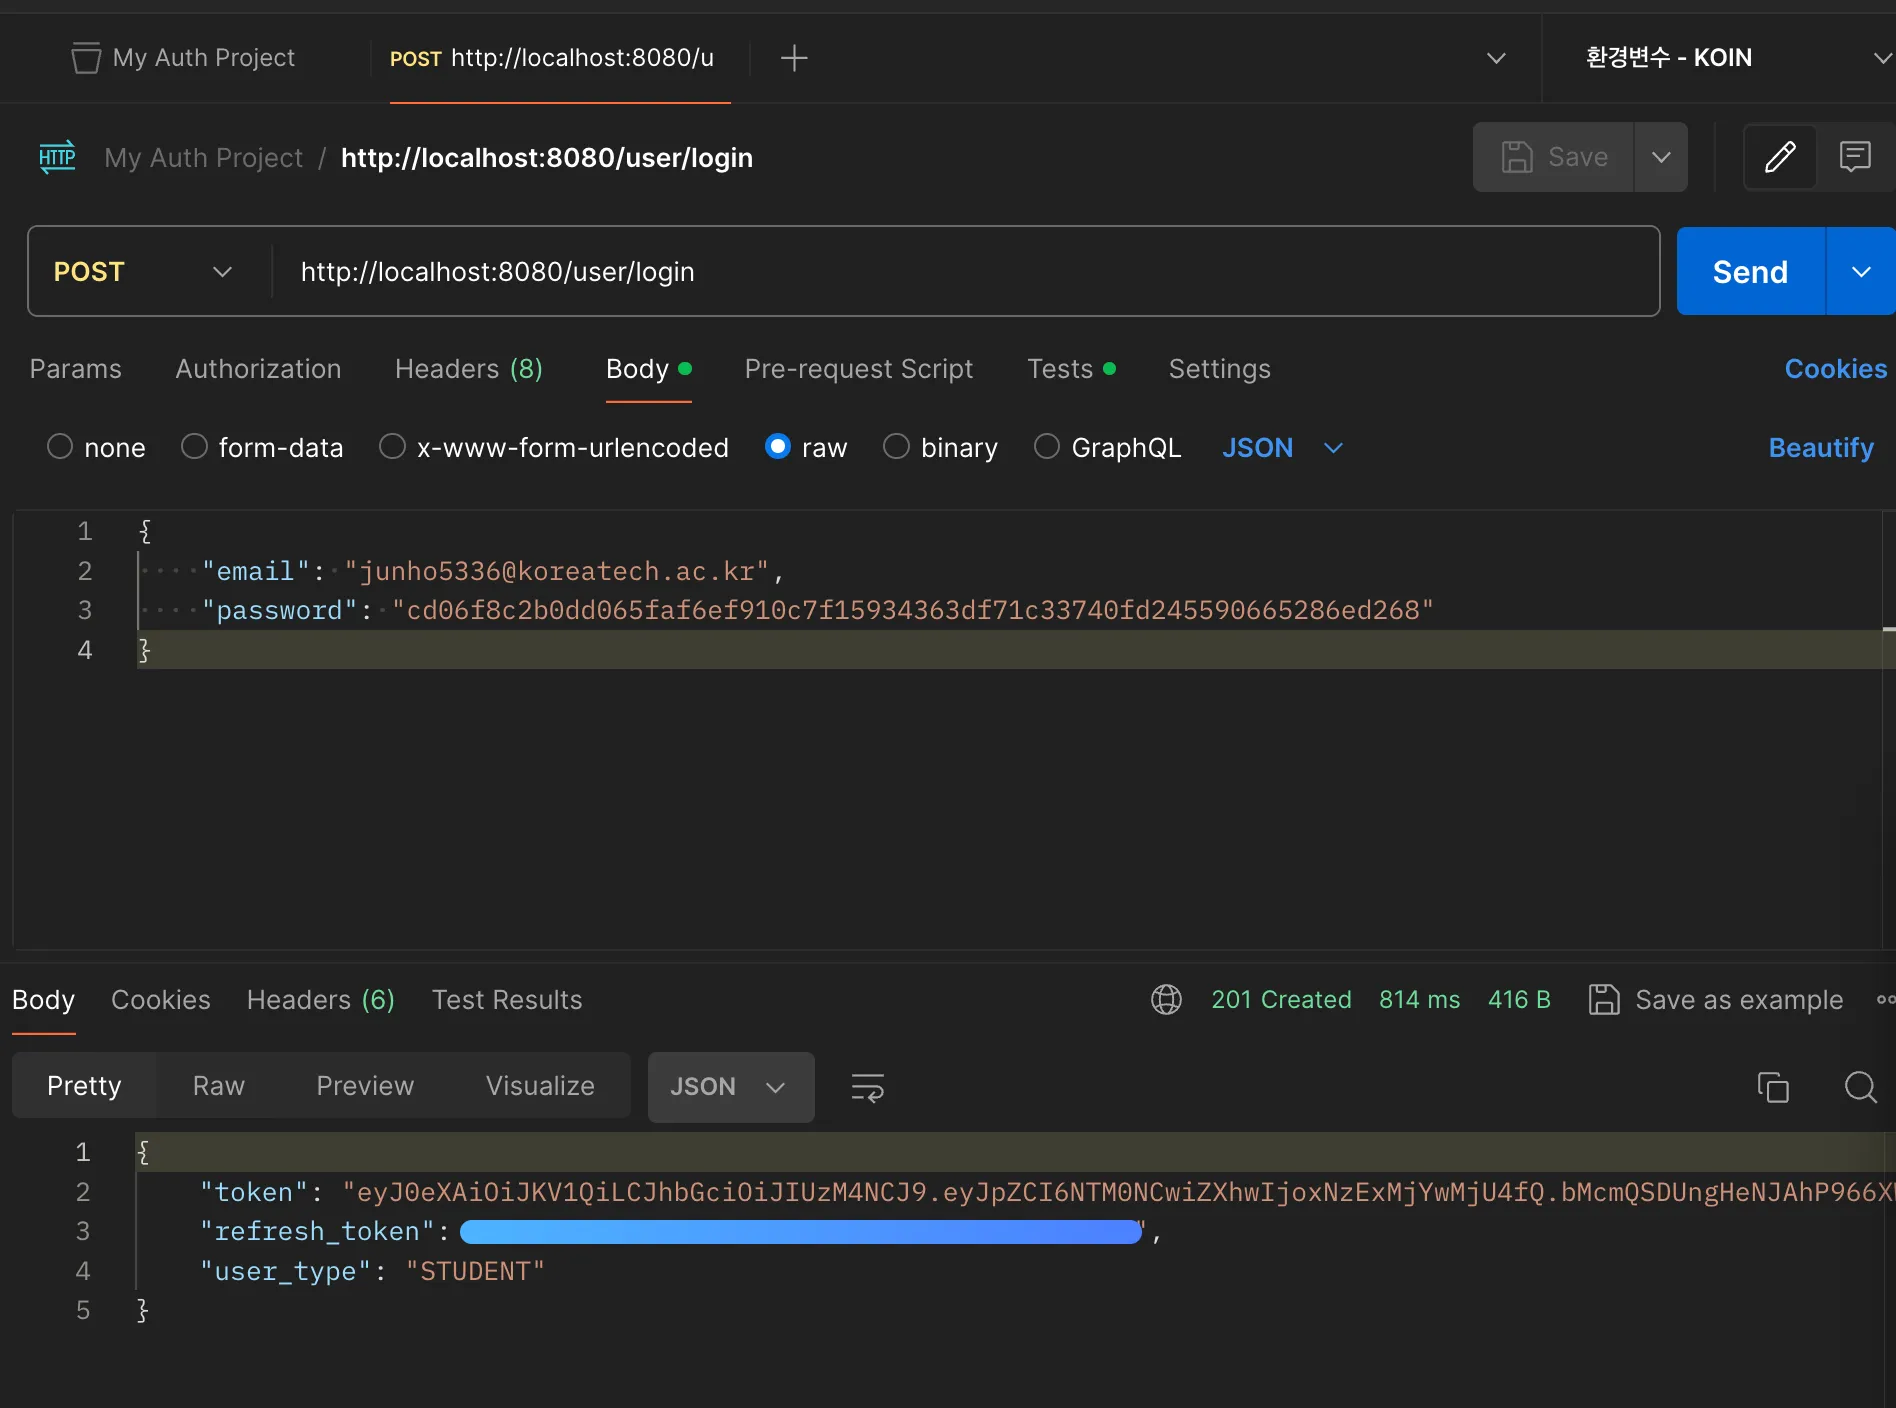The image size is (1896, 1408).
Task: Click the pencil edit icon
Action: click(x=1780, y=157)
